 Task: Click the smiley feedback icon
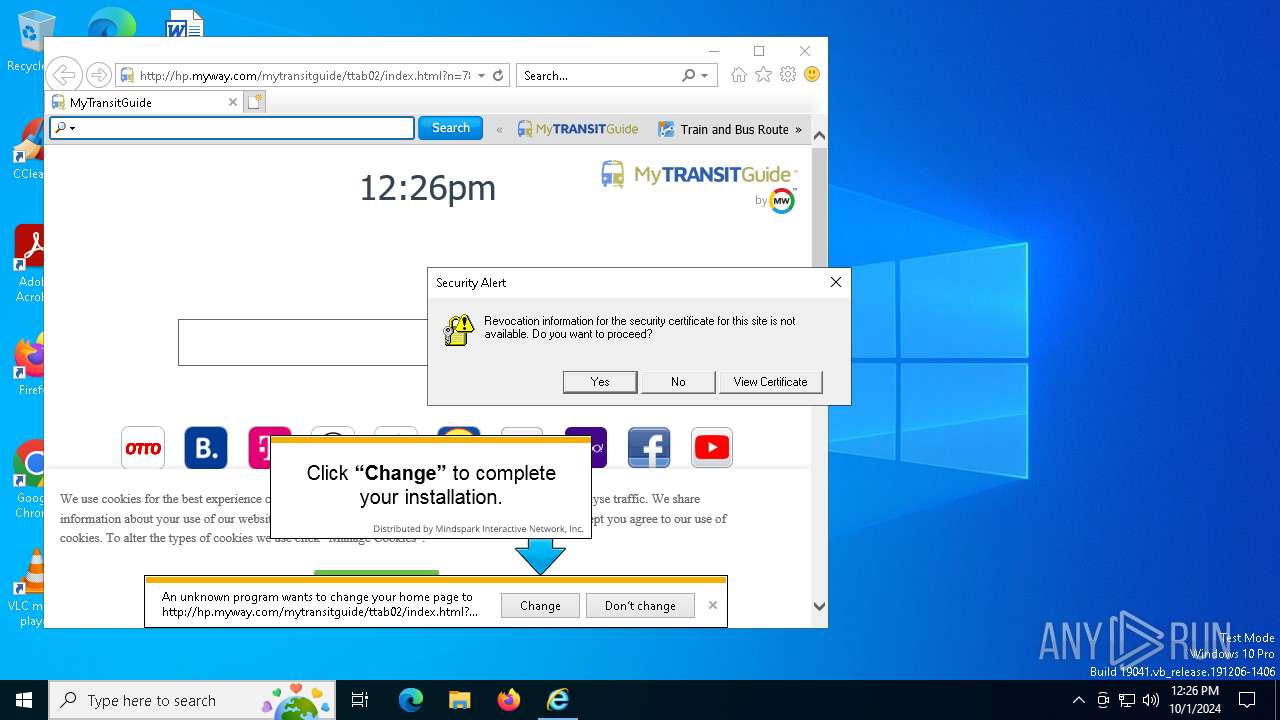tap(812, 75)
